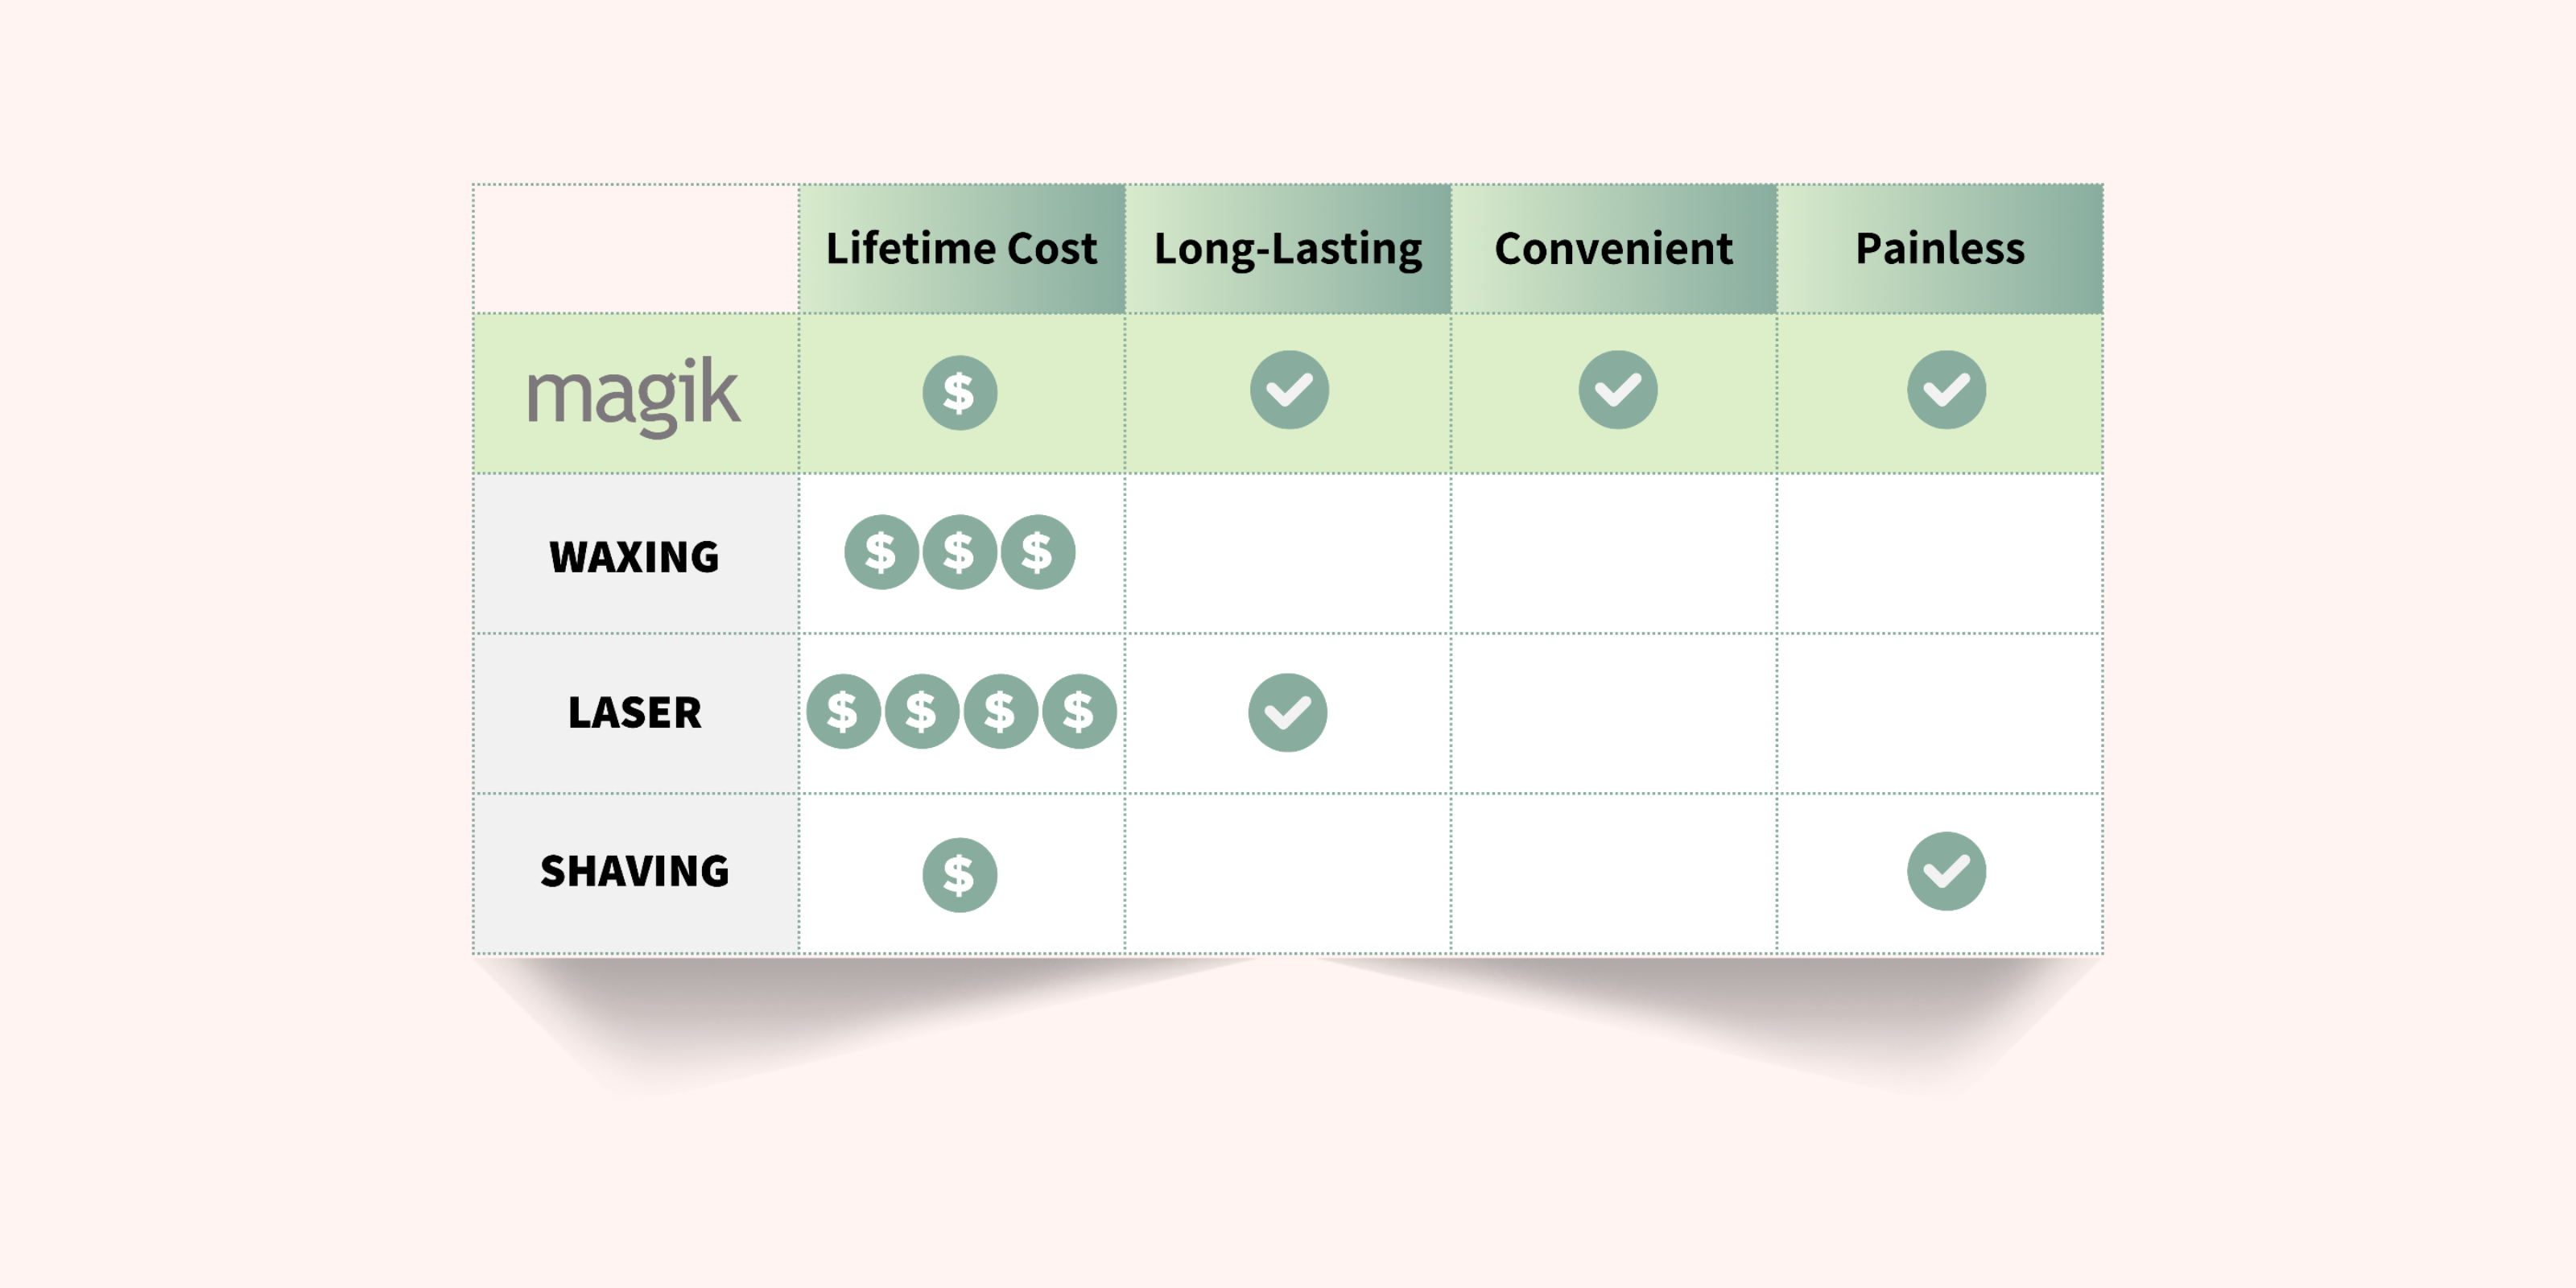Screen dimensions: 2576x1288
Task: Click the magik logo
Action: 634,396
